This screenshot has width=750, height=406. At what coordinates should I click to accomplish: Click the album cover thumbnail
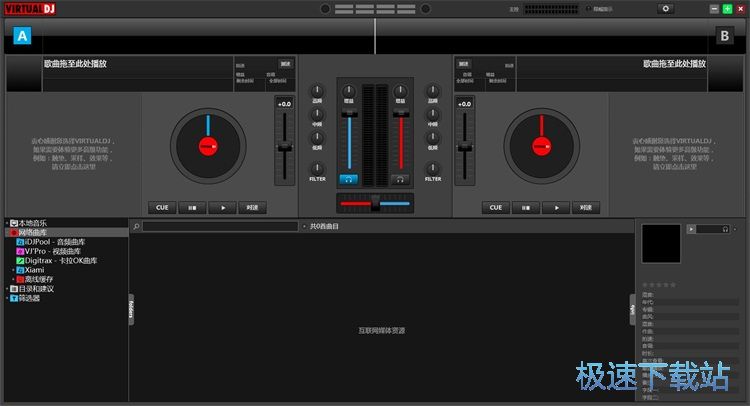click(661, 243)
